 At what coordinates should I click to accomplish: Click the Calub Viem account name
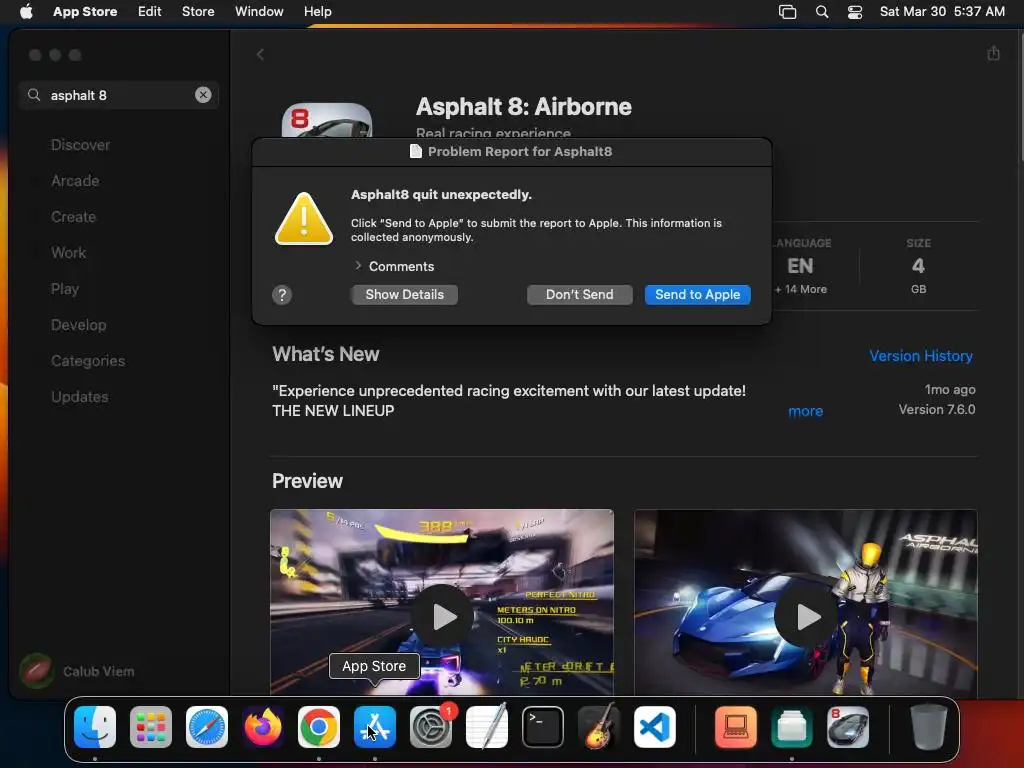coord(99,671)
